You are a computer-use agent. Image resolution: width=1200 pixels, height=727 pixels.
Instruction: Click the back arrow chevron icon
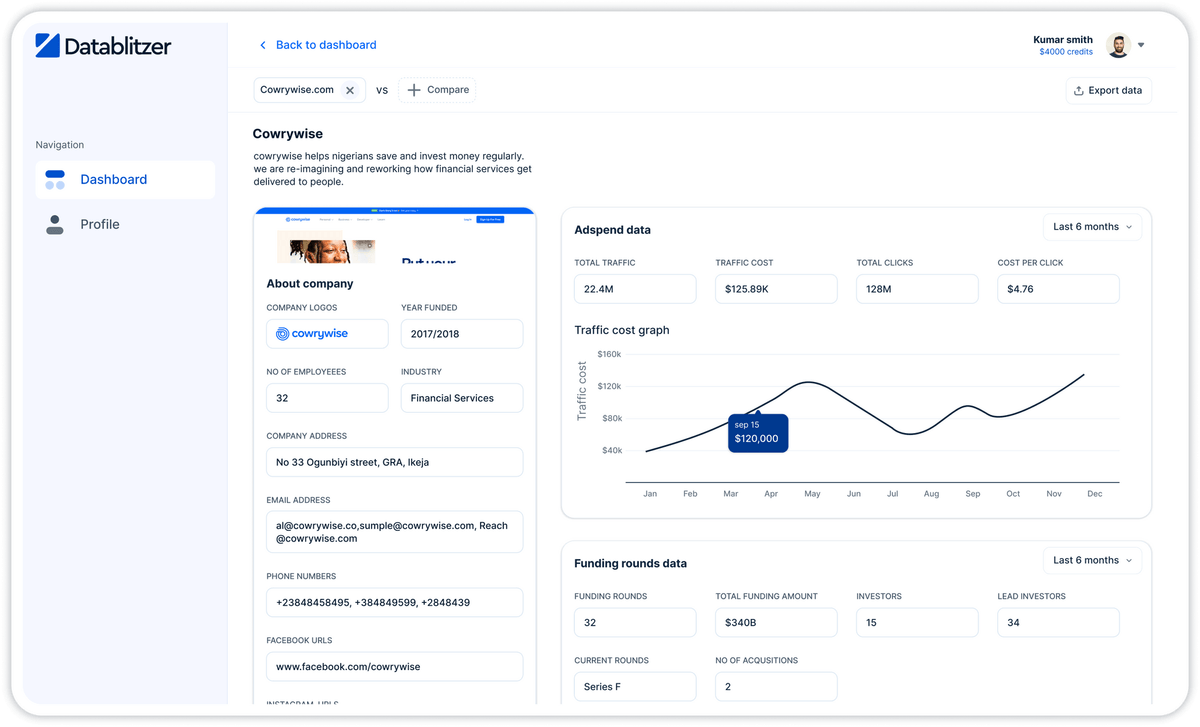[x=263, y=45]
